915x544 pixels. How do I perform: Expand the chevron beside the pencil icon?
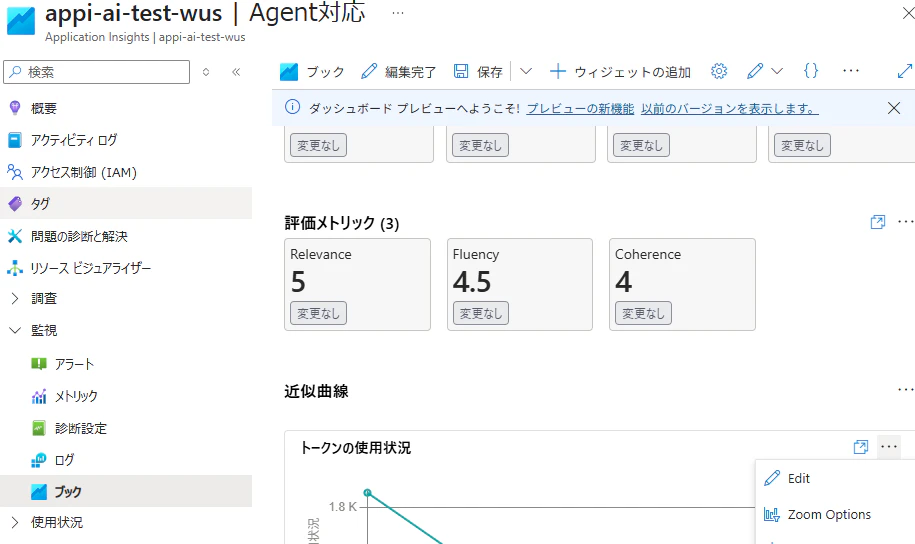(777, 71)
